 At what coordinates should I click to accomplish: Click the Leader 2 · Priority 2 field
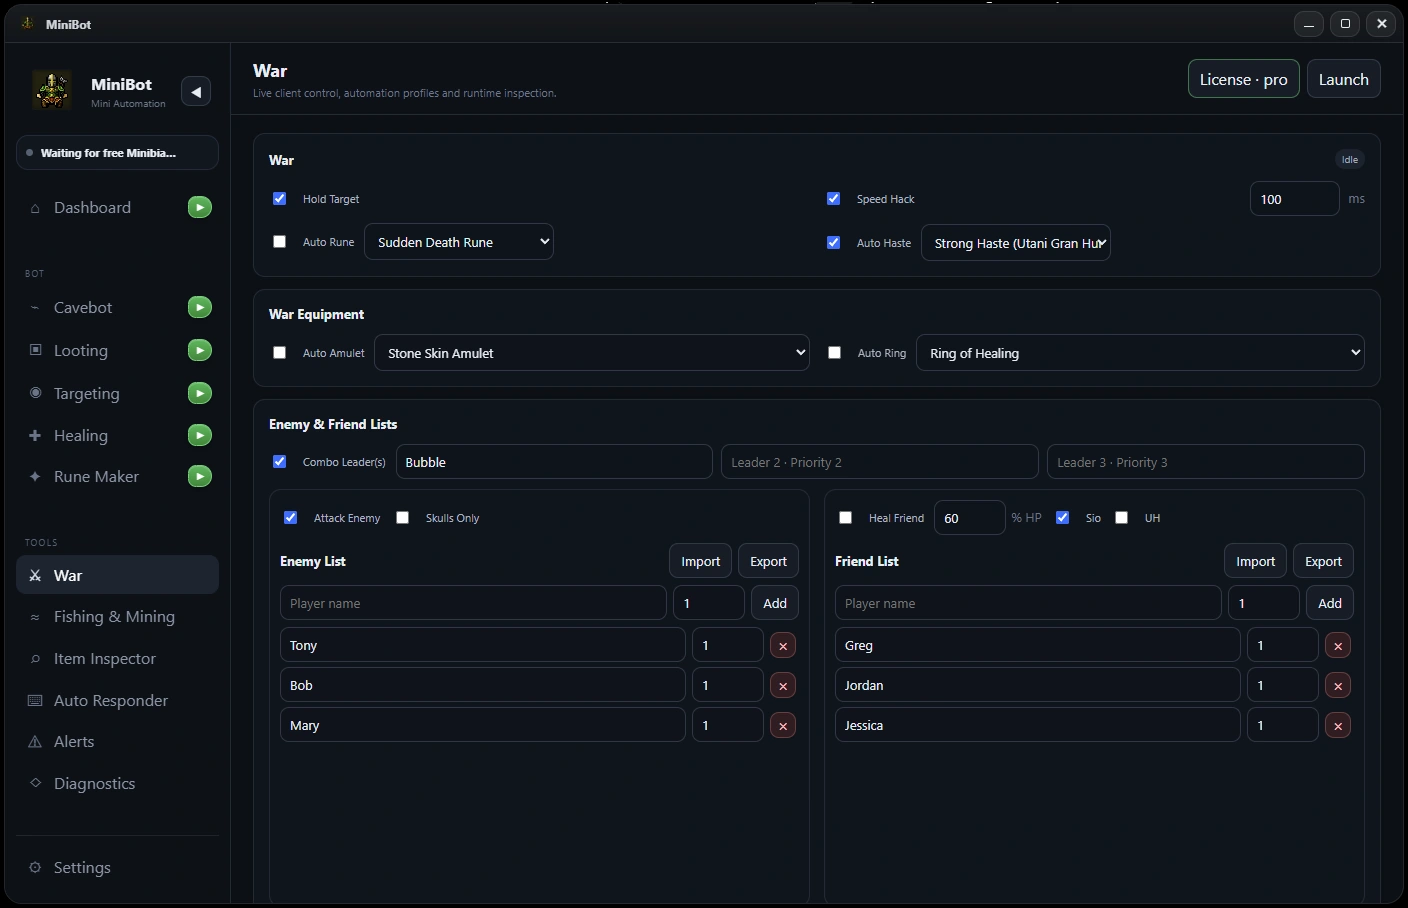pos(880,462)
